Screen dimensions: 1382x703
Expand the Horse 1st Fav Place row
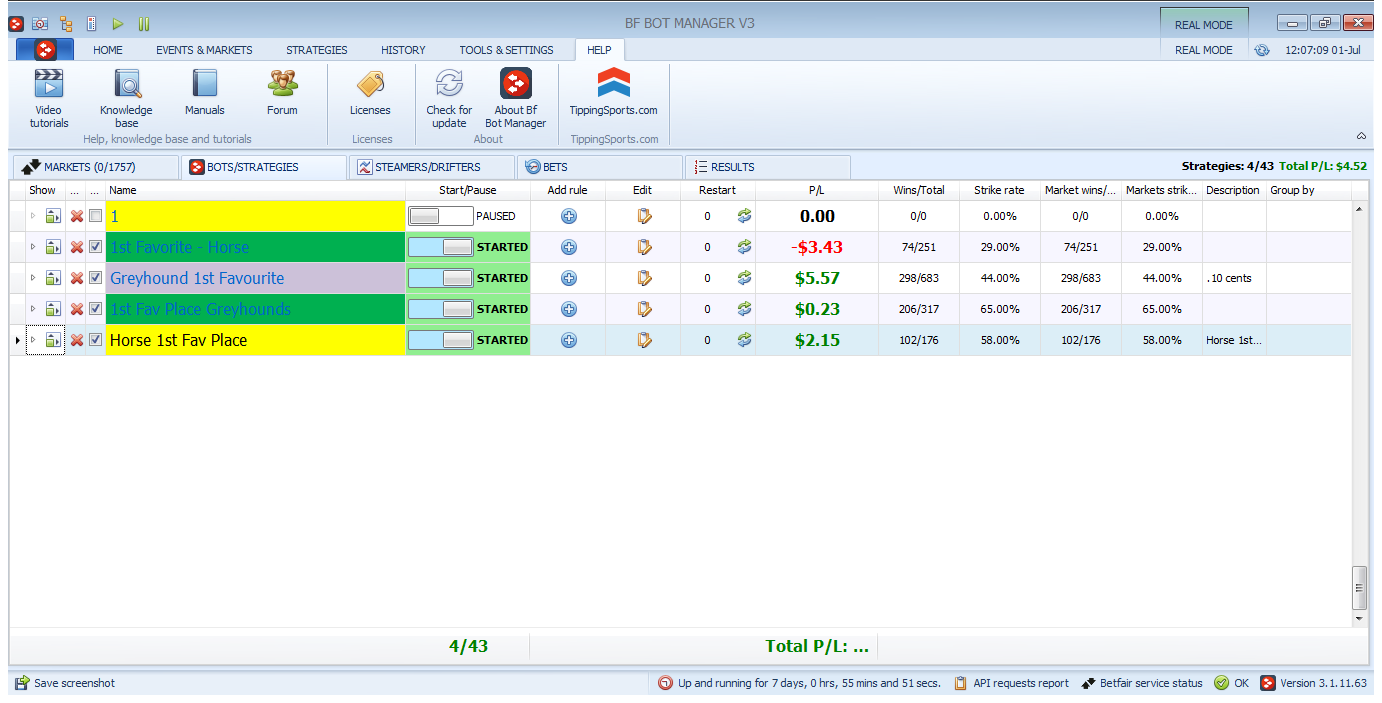[x=32, y=340]
